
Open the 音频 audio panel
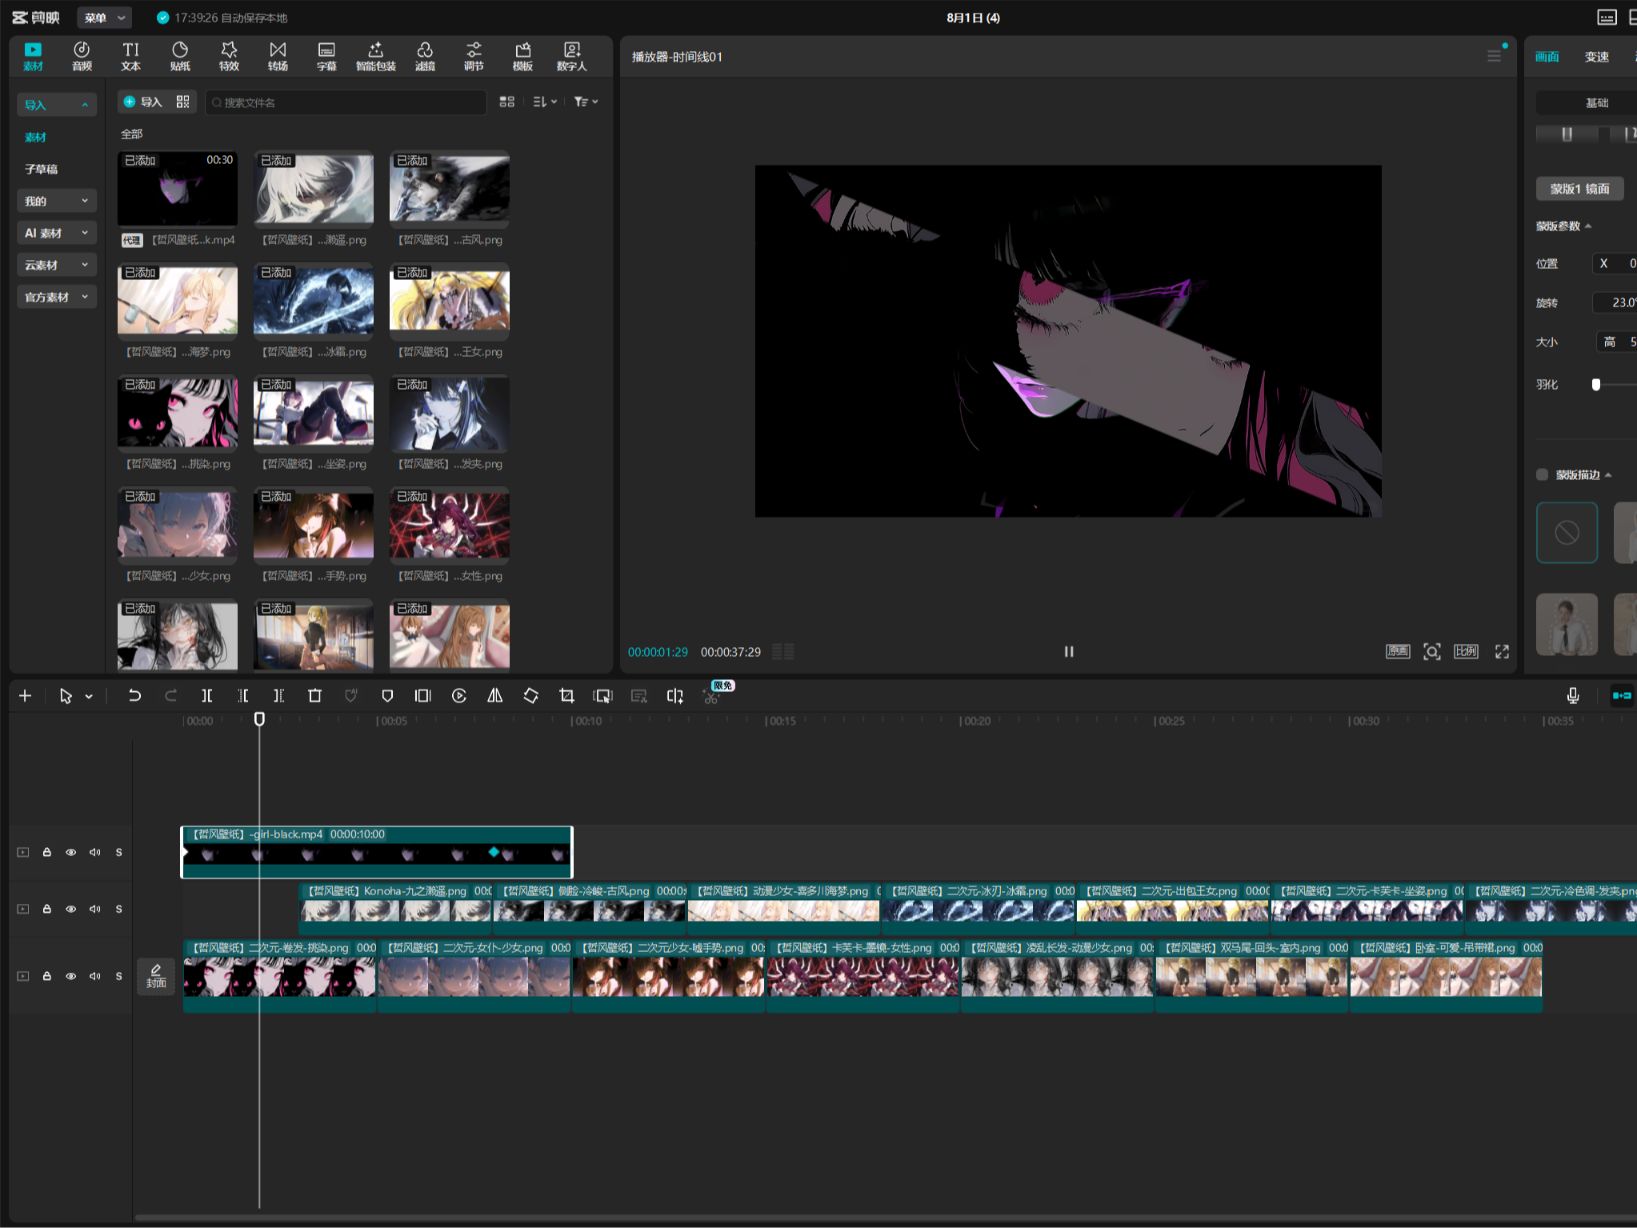coord(82,56)
